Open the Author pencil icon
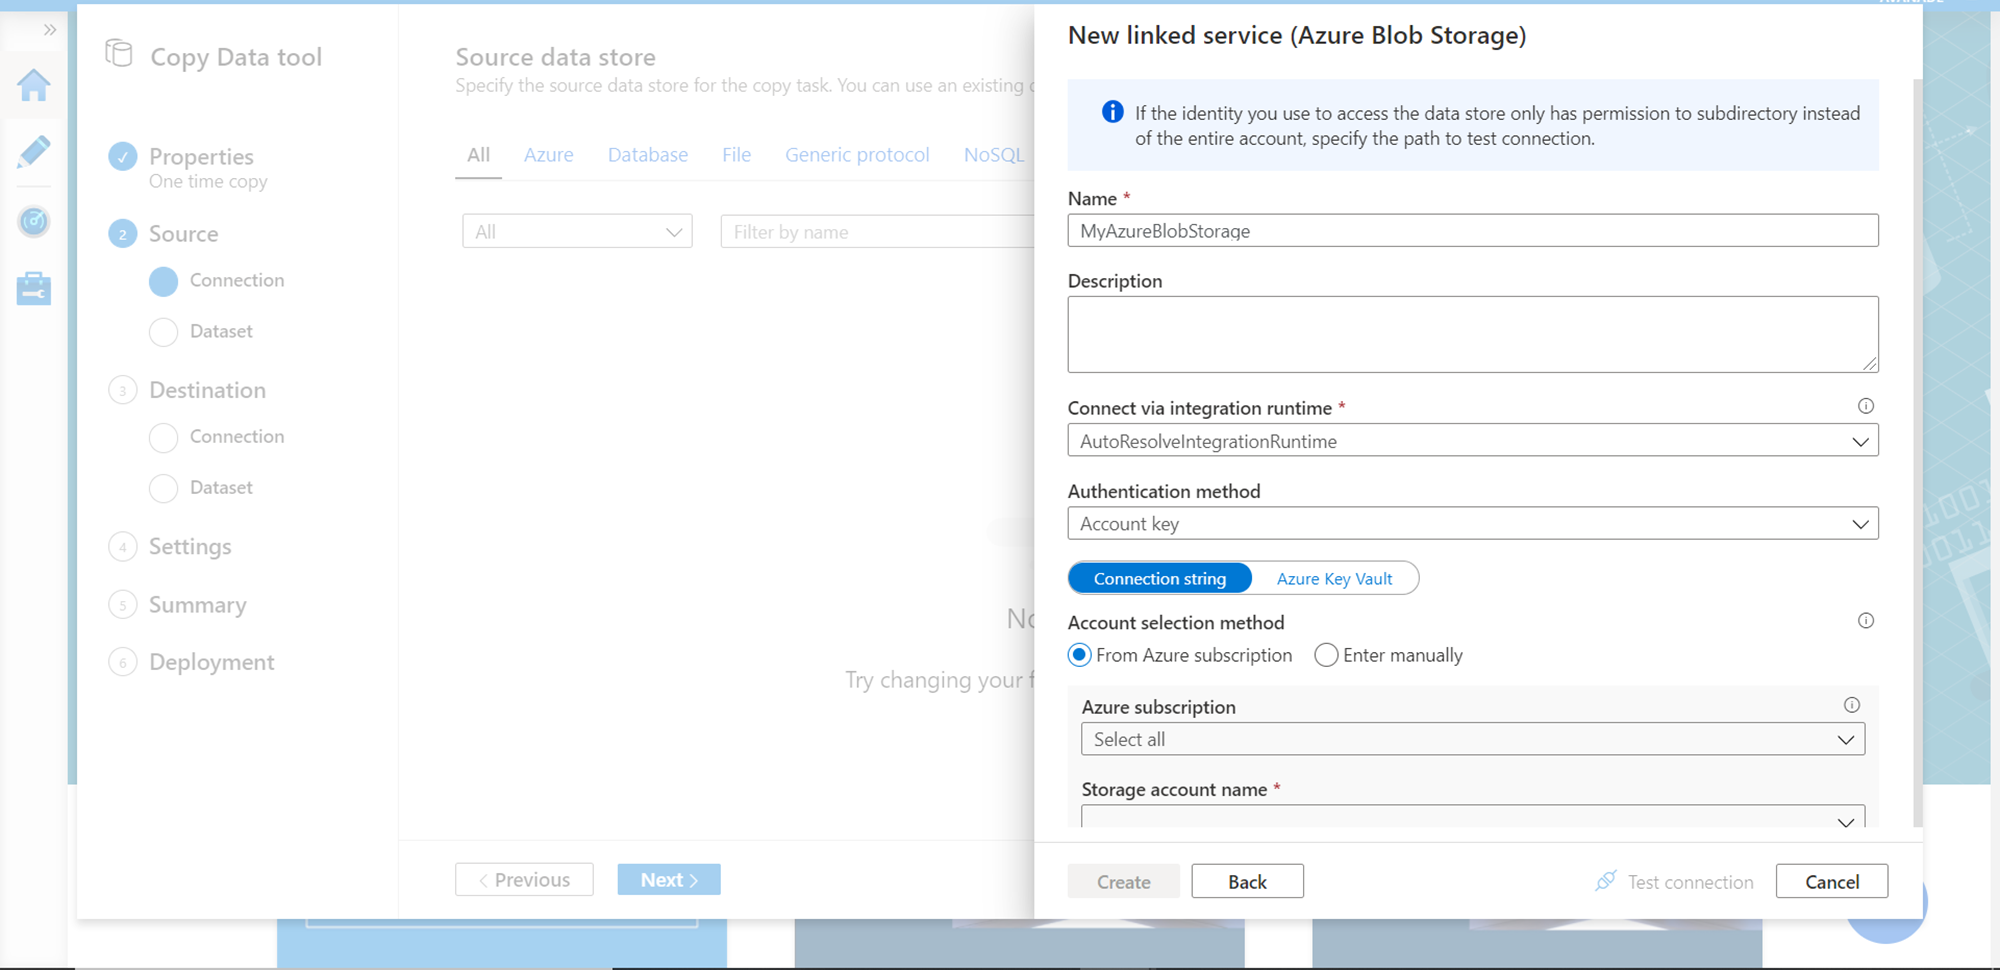Screen dimensions: 2000x970 pos(33,152)
